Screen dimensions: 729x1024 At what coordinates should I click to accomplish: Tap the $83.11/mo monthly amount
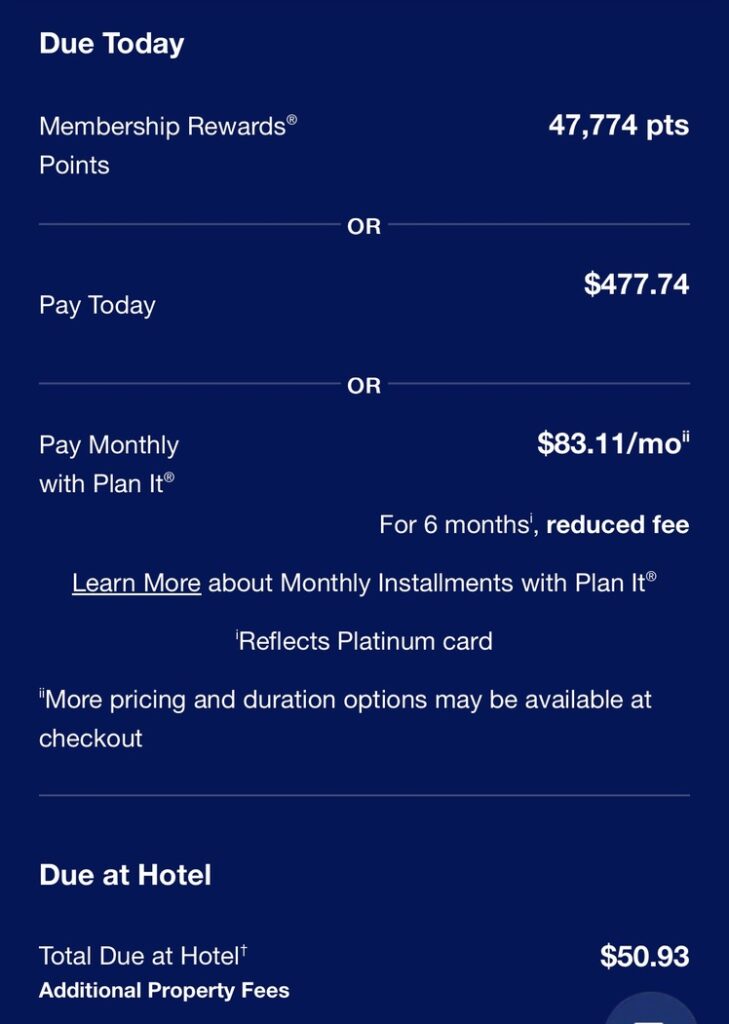(613, 443)
